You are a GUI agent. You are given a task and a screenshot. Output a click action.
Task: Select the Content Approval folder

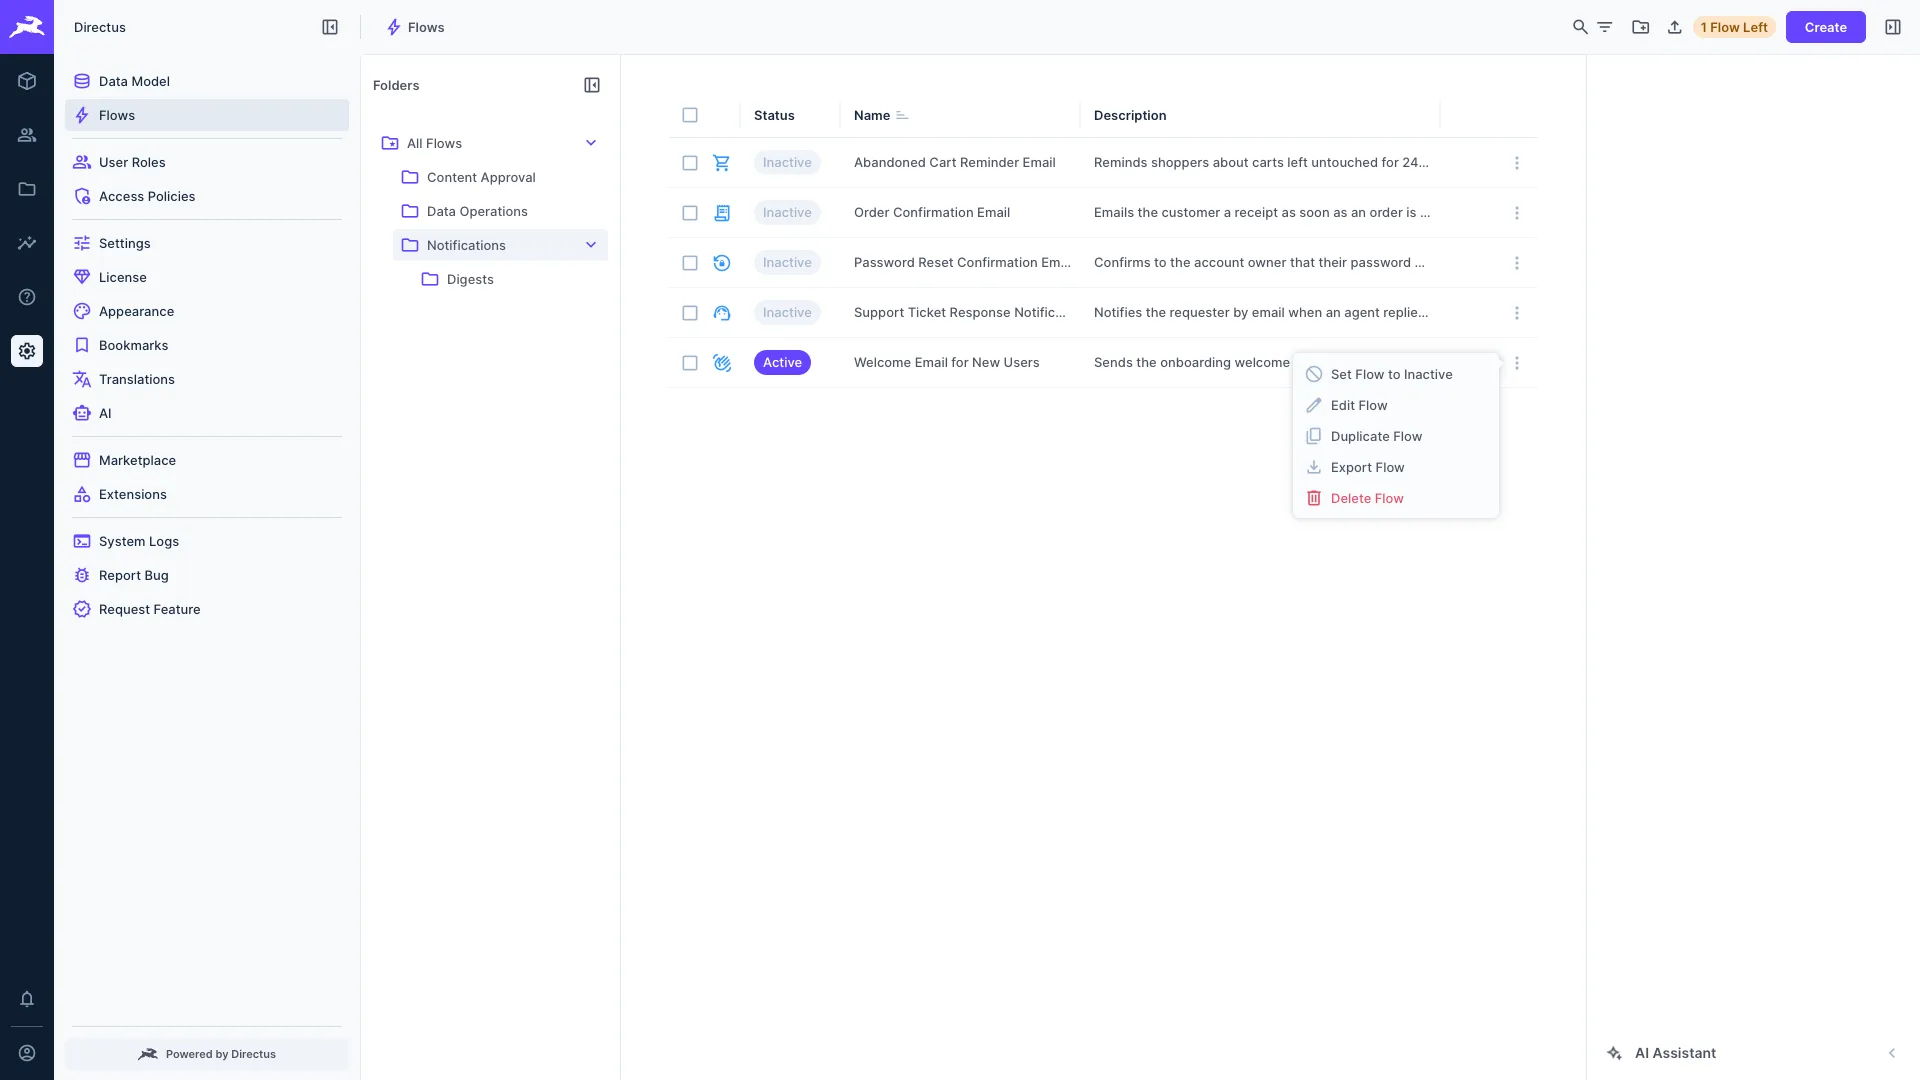click(500, 177)
